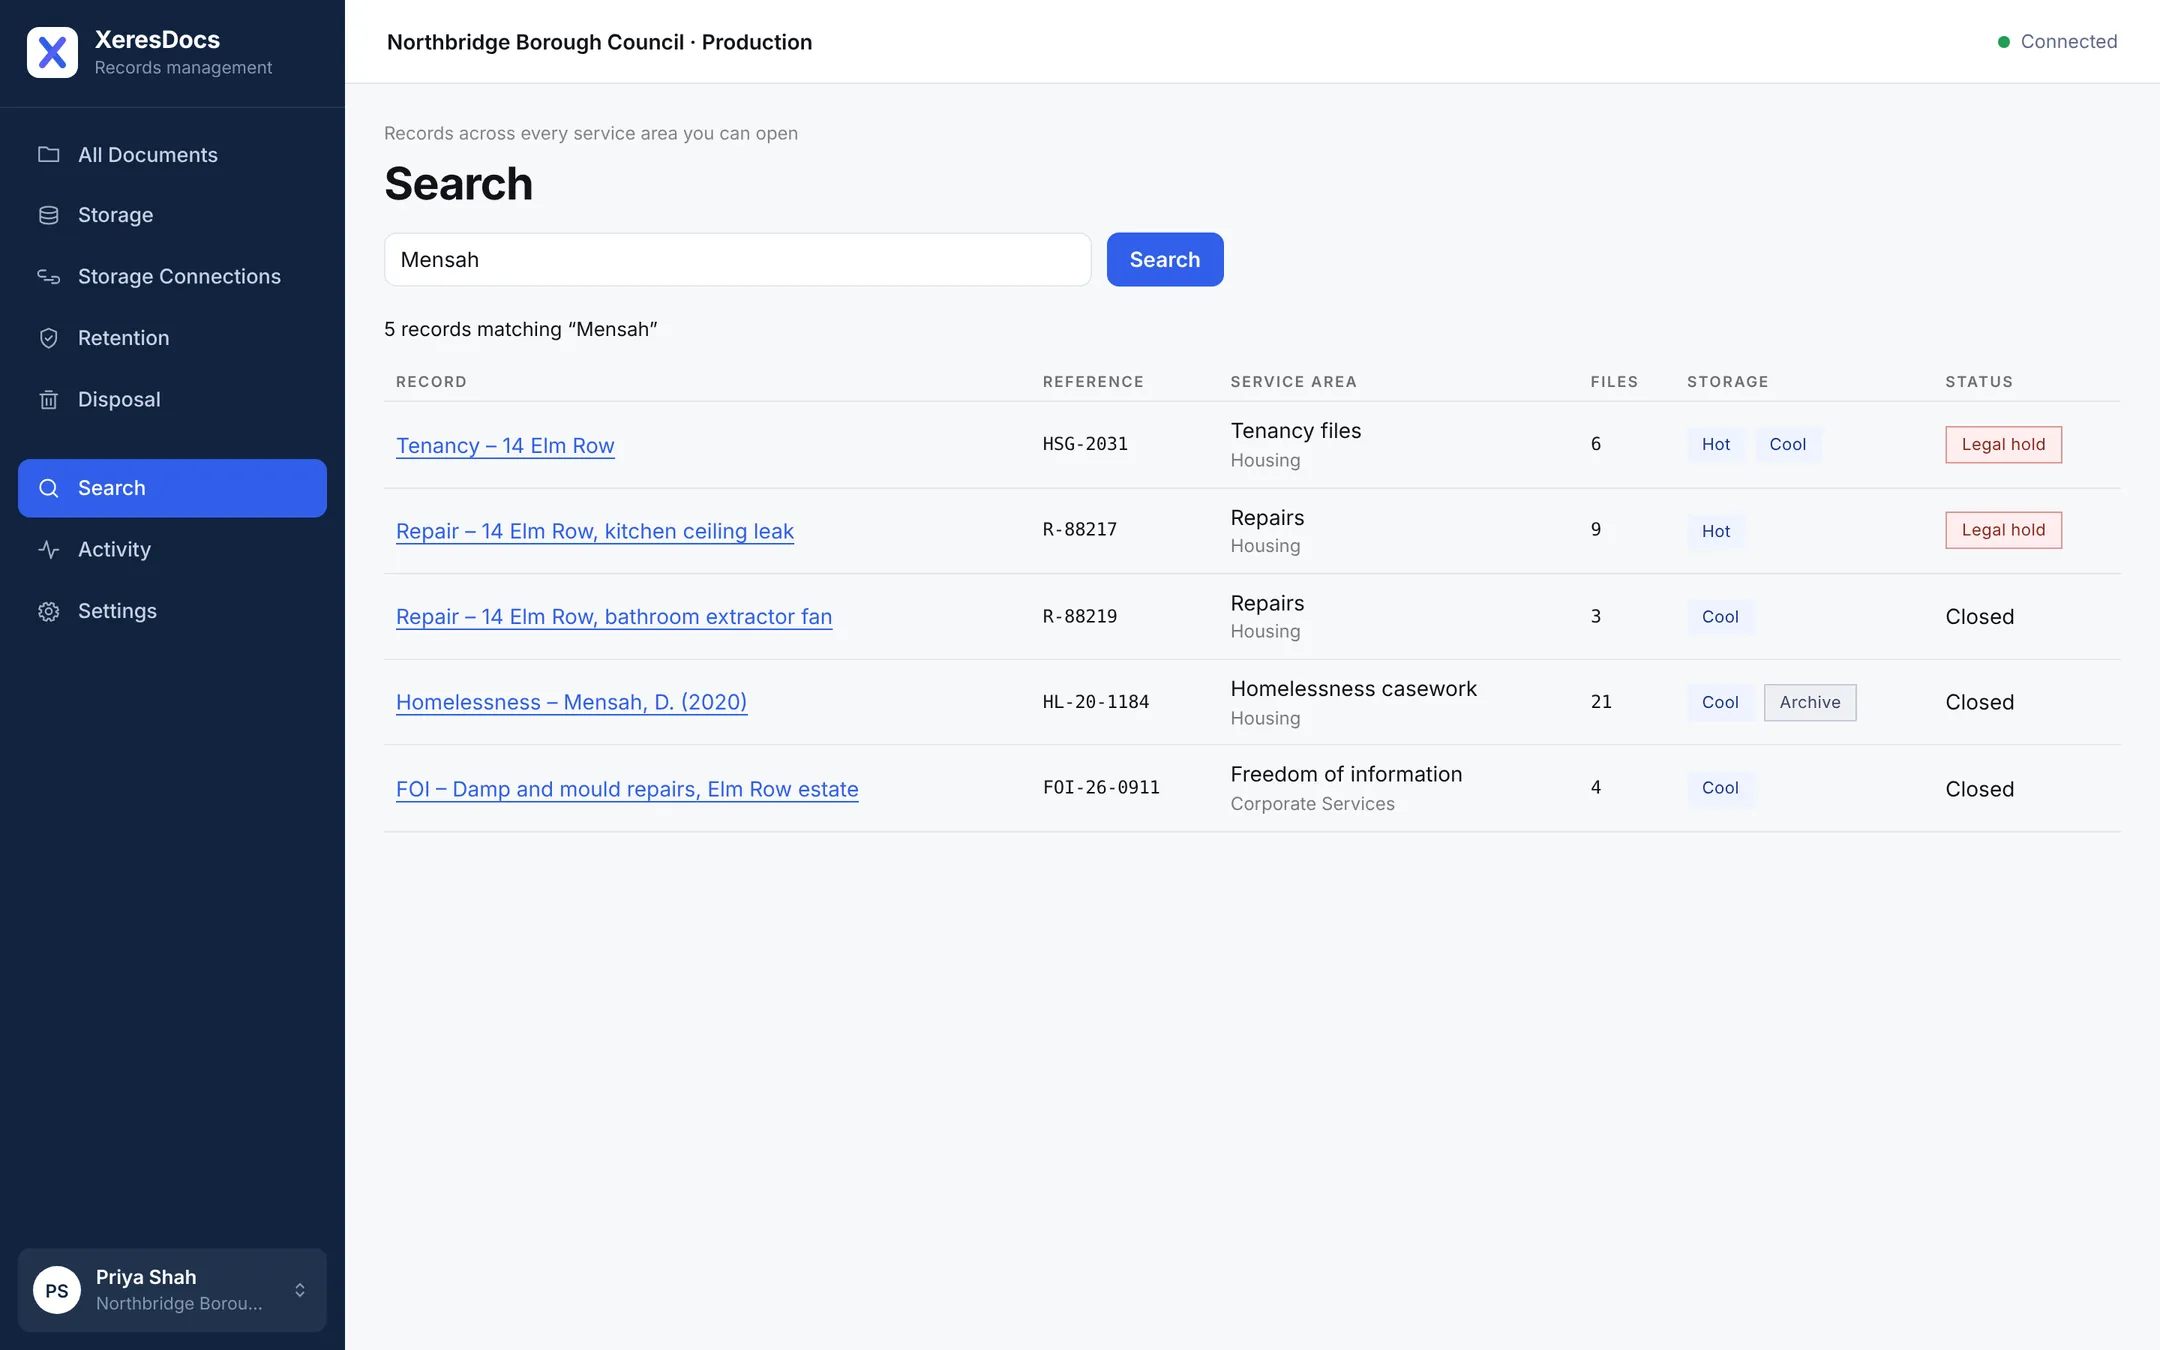Click Hot tag on Tenancy row
The width and height of the screenshot is (2160, 1350).
(x=1716, y=444)
